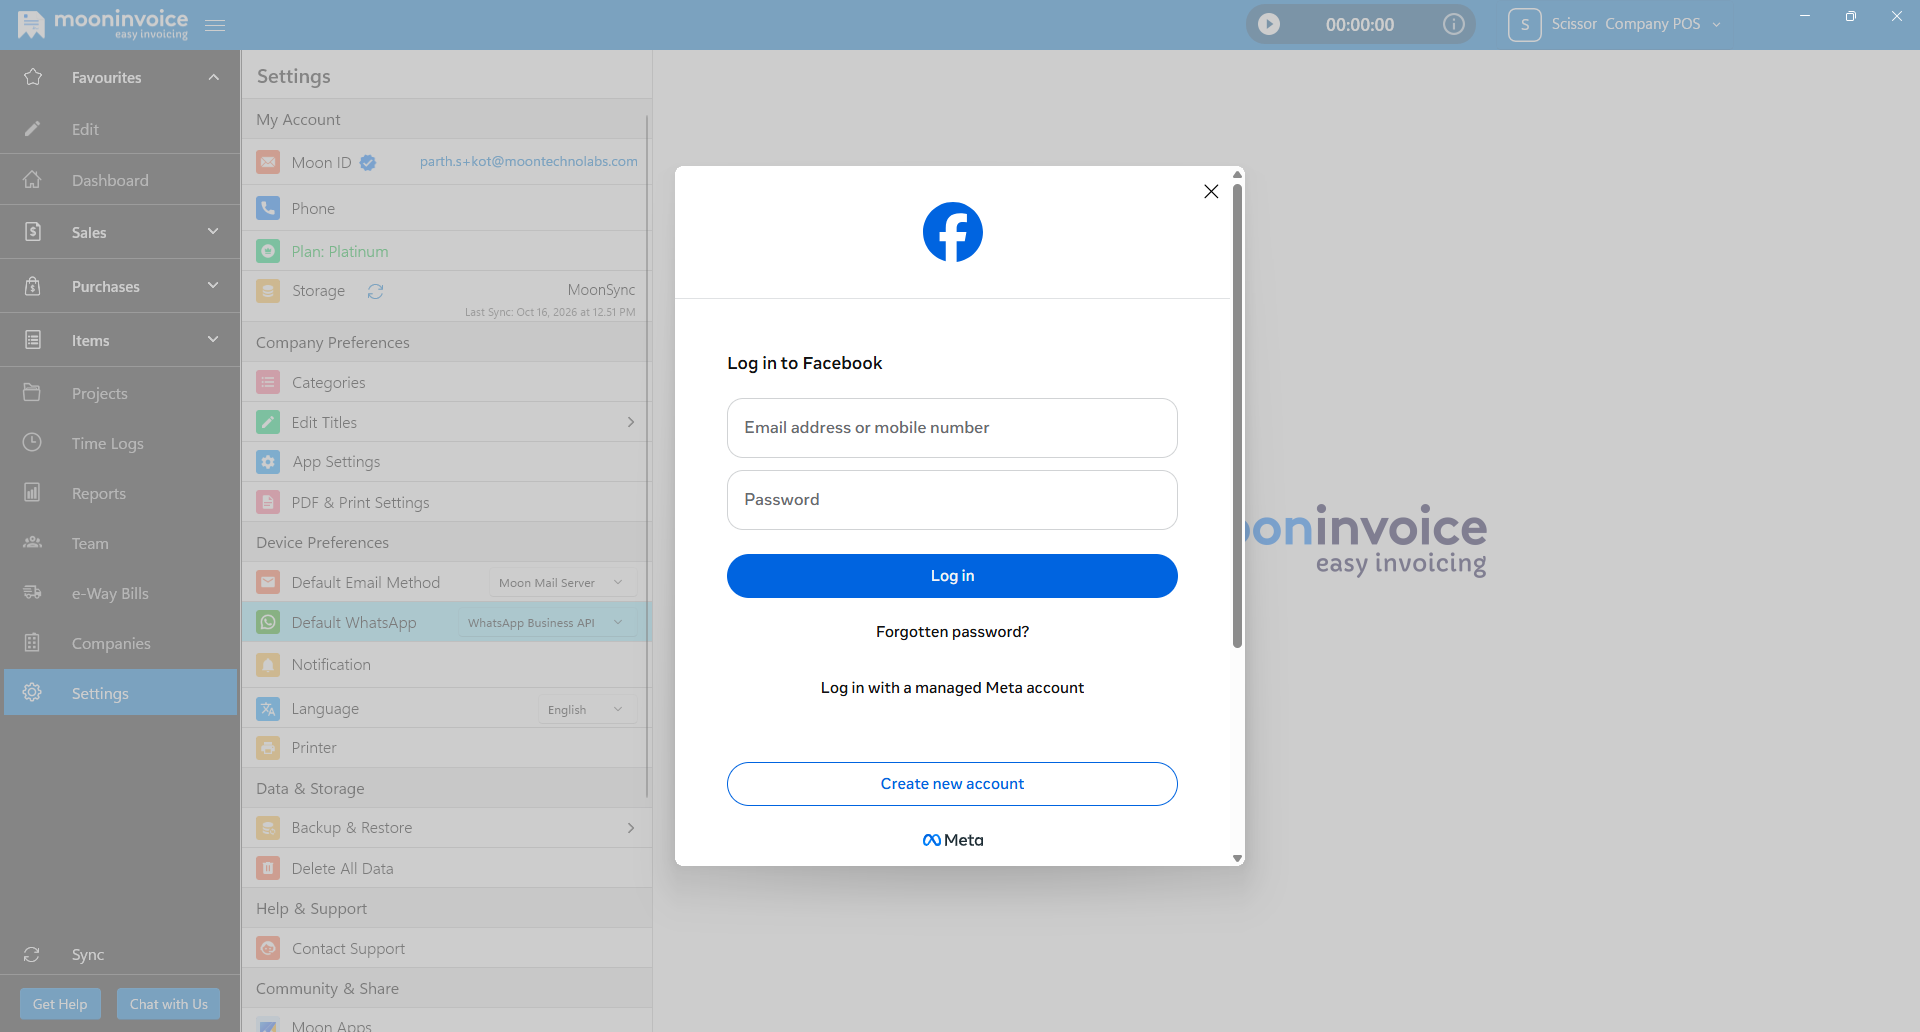Screen dimensions: 1920x1032
Task: Click the Notification bell icon
Action: (268, 664)
